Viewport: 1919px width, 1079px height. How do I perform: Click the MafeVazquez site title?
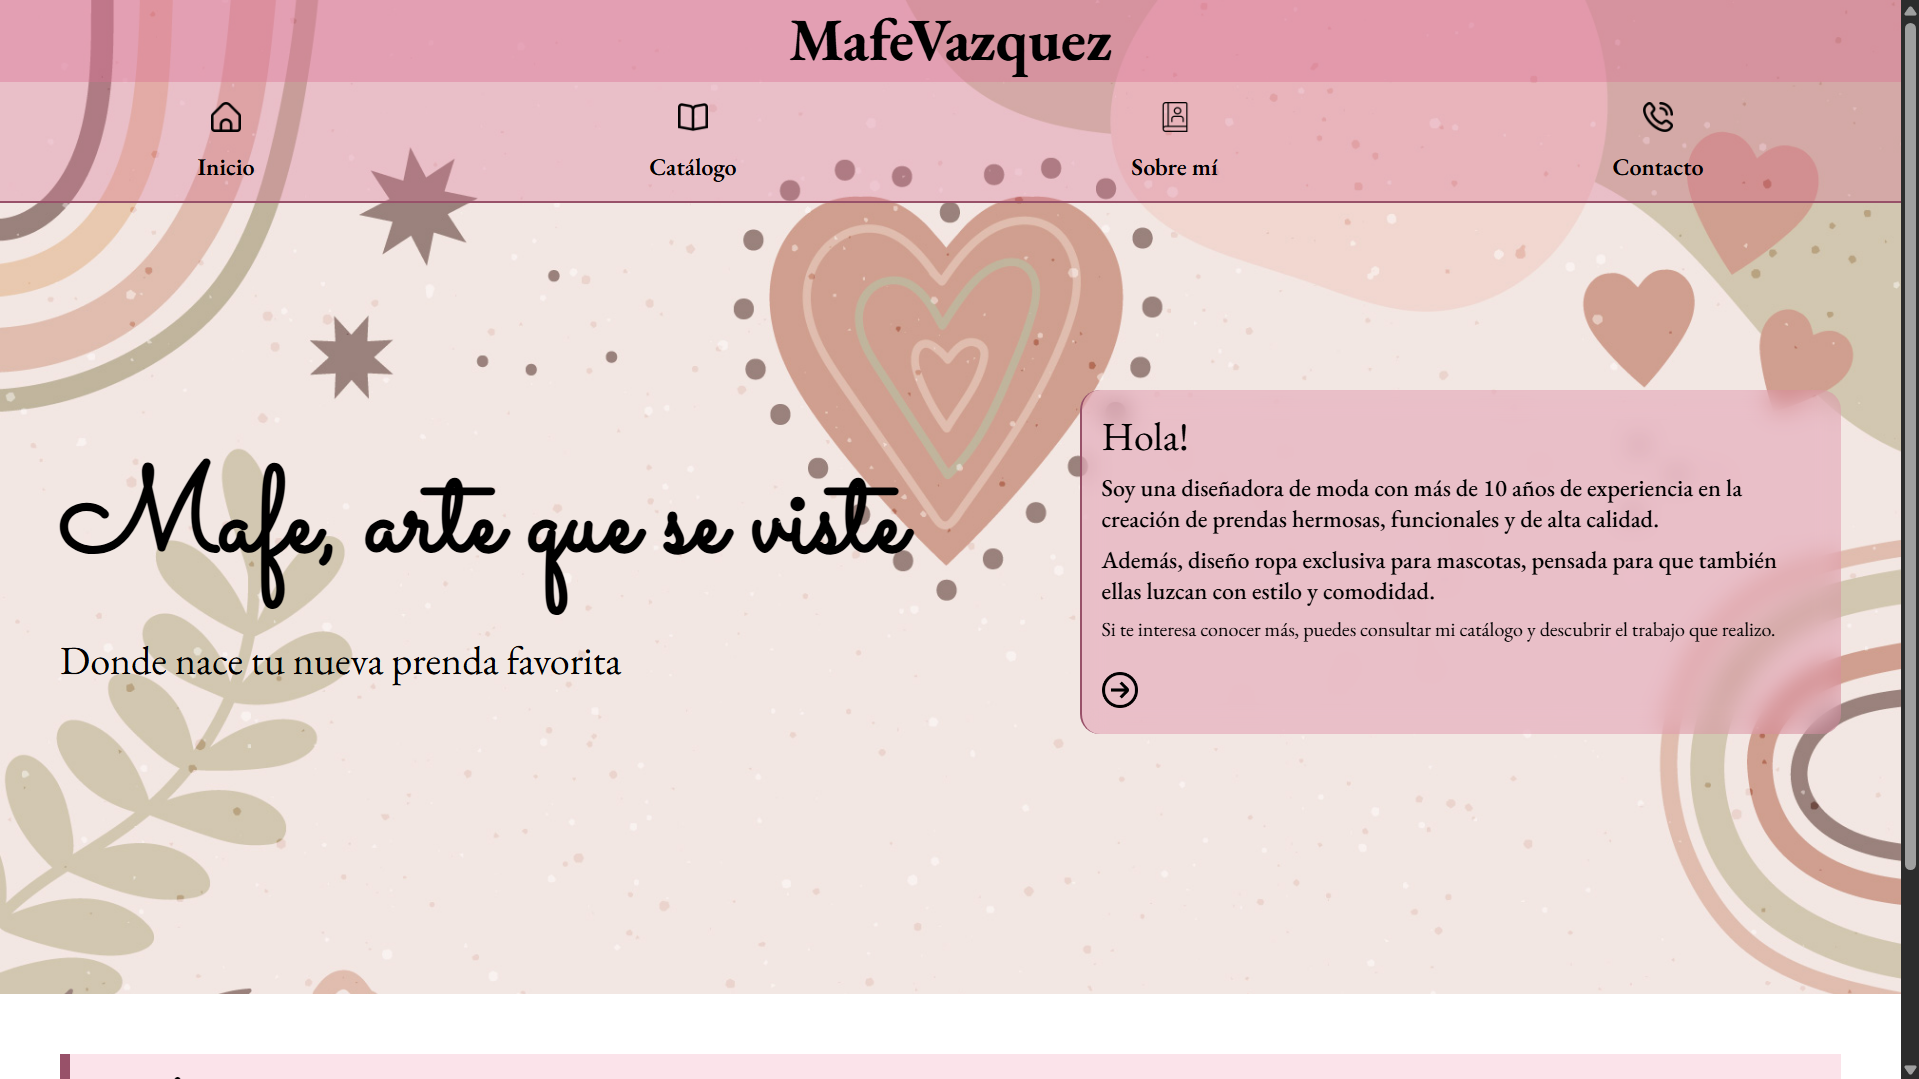(949, 42)
